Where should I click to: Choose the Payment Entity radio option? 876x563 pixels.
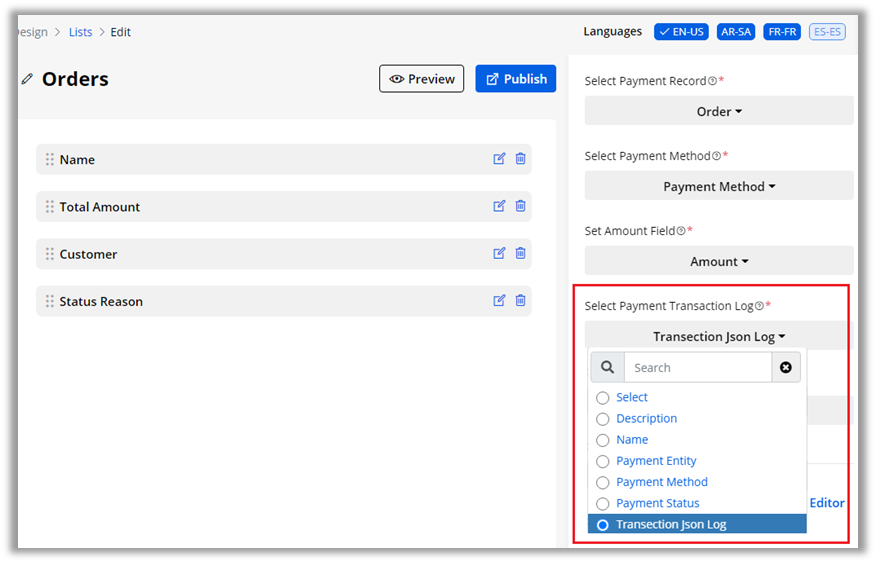(x=602, y=461)
